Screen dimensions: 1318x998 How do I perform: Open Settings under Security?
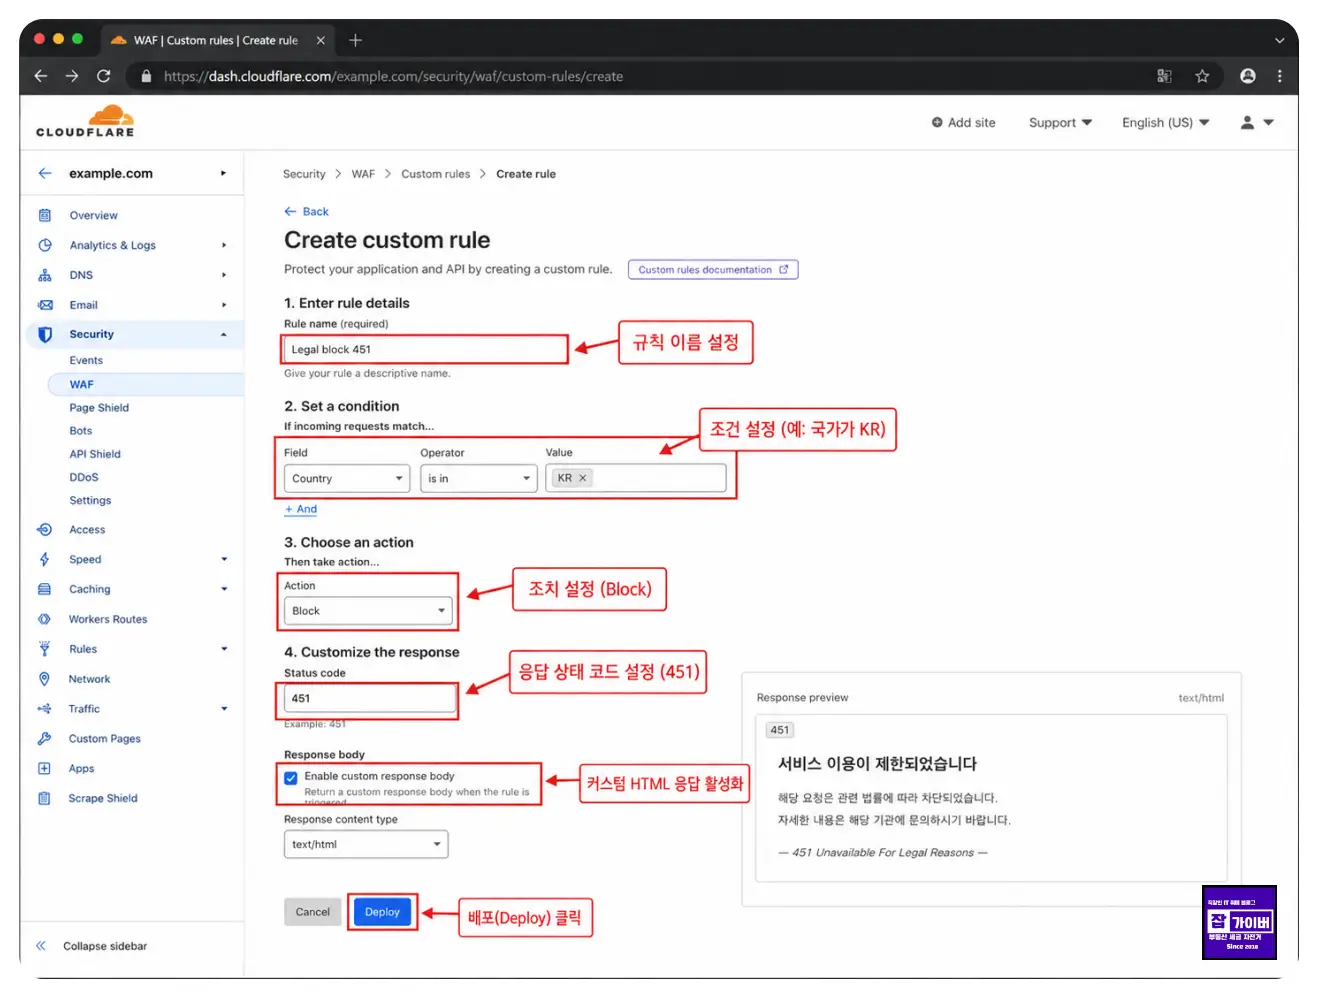90,501
